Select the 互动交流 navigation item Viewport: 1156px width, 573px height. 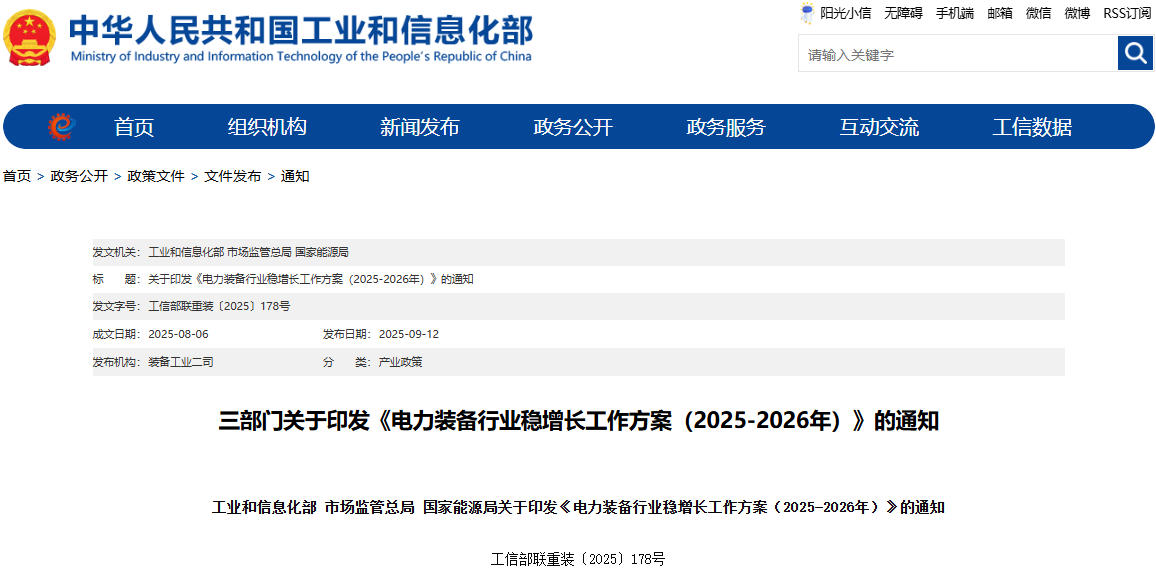click(879, 127)
